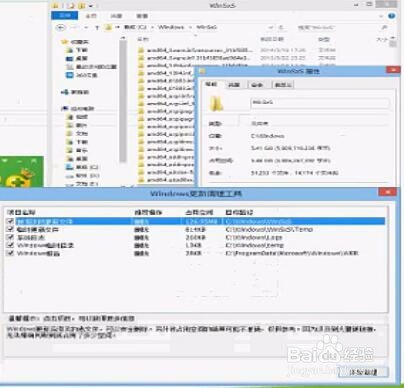Click the magnifier icon in Explorer search
The width and height of the screenshot is (404, 388).
coord(384,27)
